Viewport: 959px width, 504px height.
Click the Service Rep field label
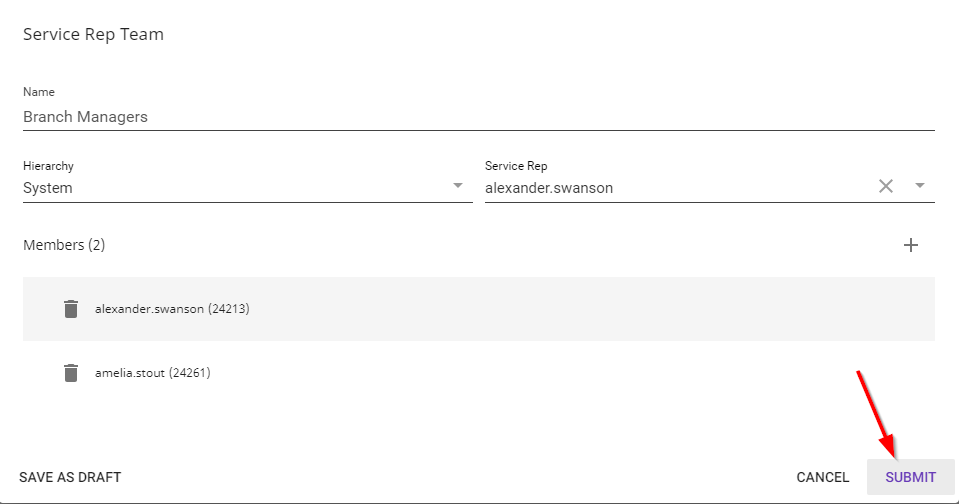pos(516,166)
